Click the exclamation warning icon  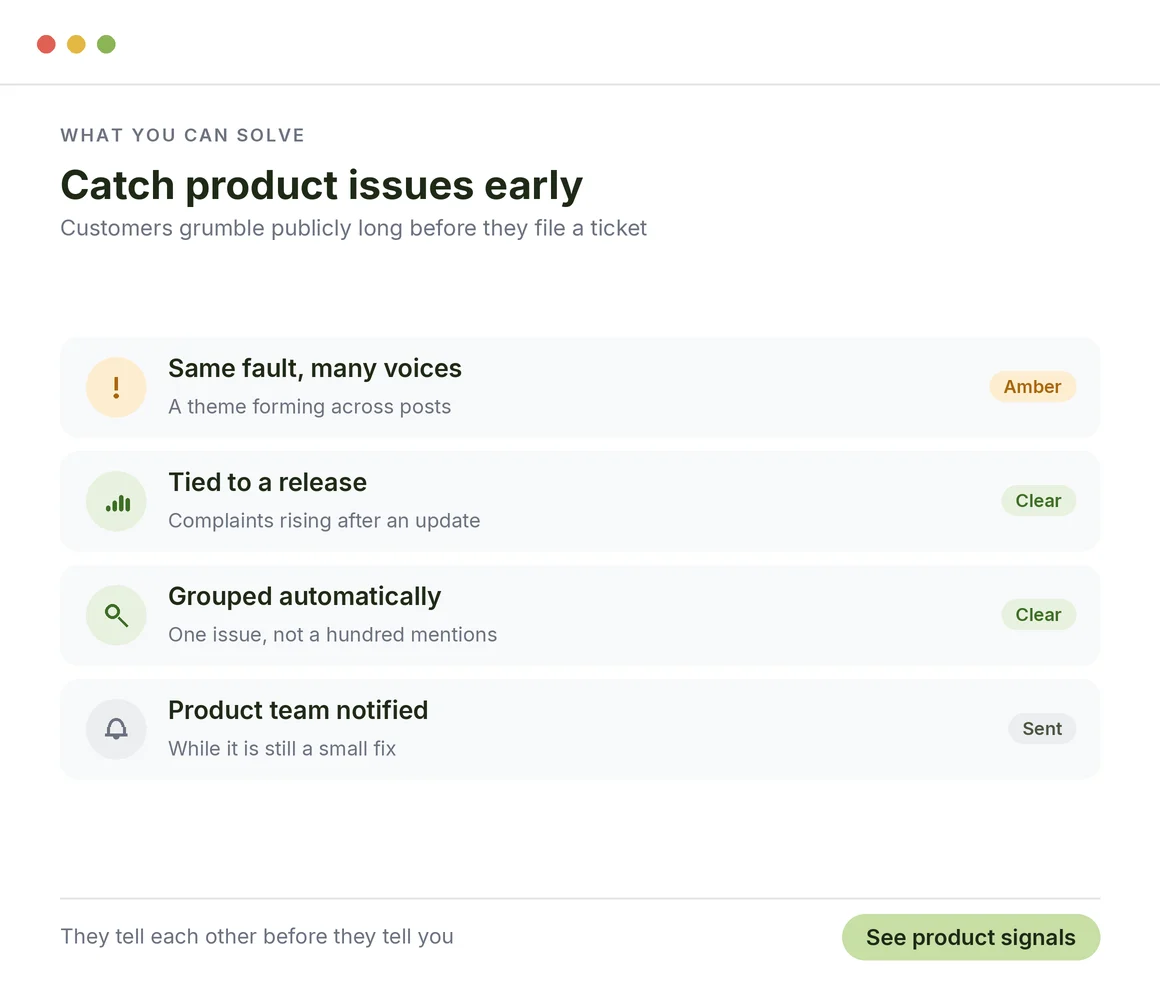point(116,387)
